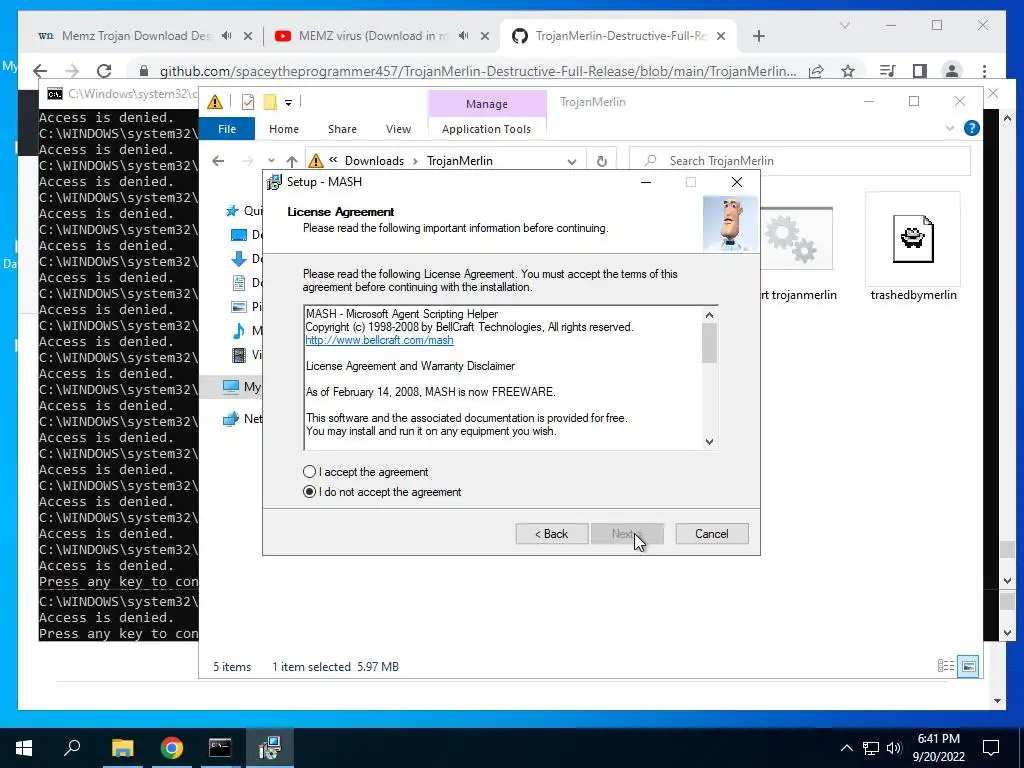Click the Videos icon in navigation pane
The height and width of the screenshot is (768, 1024).
239,355
